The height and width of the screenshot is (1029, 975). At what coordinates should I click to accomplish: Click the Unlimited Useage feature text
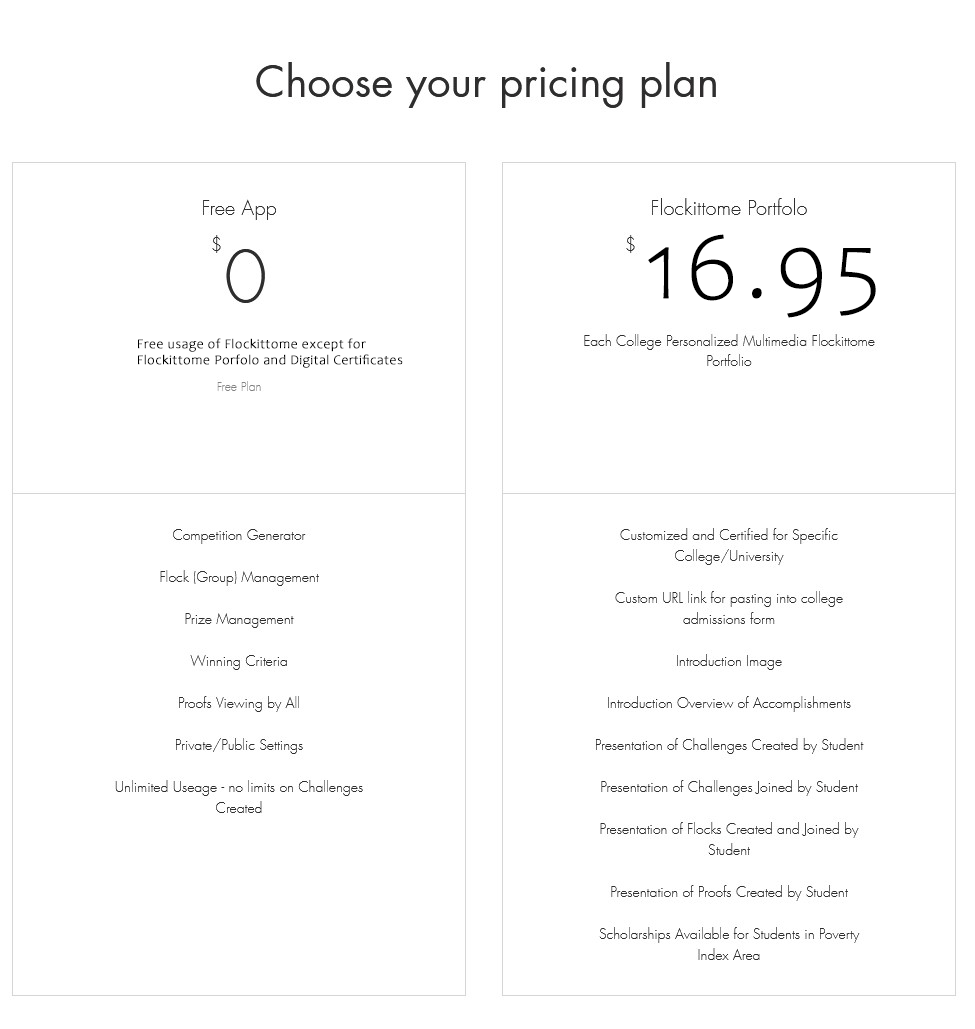pyautogui.click(x=239, y=797)
